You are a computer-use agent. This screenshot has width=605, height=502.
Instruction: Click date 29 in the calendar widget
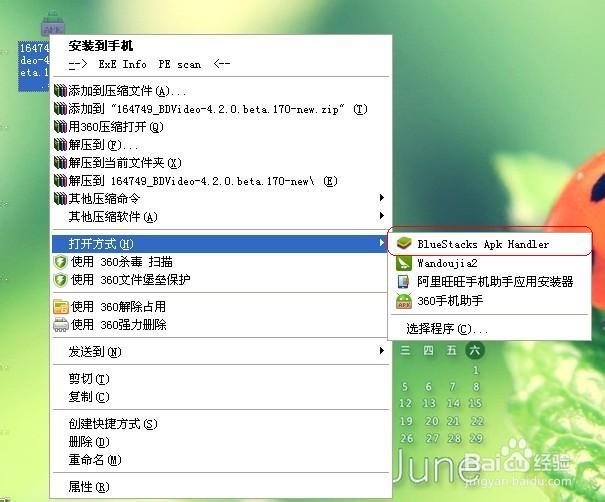476,438
